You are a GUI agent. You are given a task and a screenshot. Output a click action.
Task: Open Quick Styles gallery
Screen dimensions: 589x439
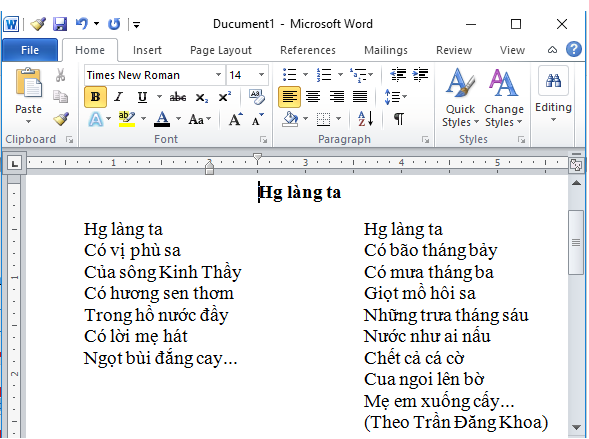460,98
